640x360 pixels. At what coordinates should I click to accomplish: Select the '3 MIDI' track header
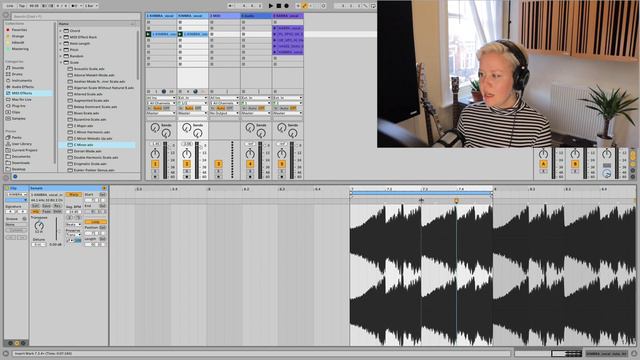point(224,16)
